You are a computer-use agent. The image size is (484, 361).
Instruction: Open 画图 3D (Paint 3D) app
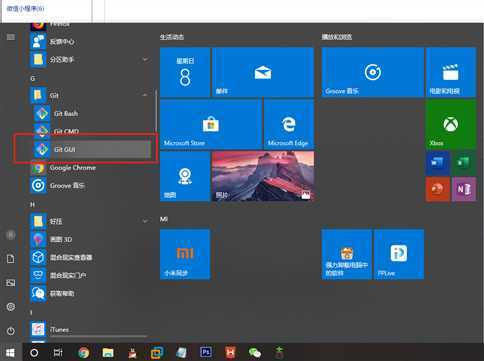pyautogui.click(x=90, y=239)
